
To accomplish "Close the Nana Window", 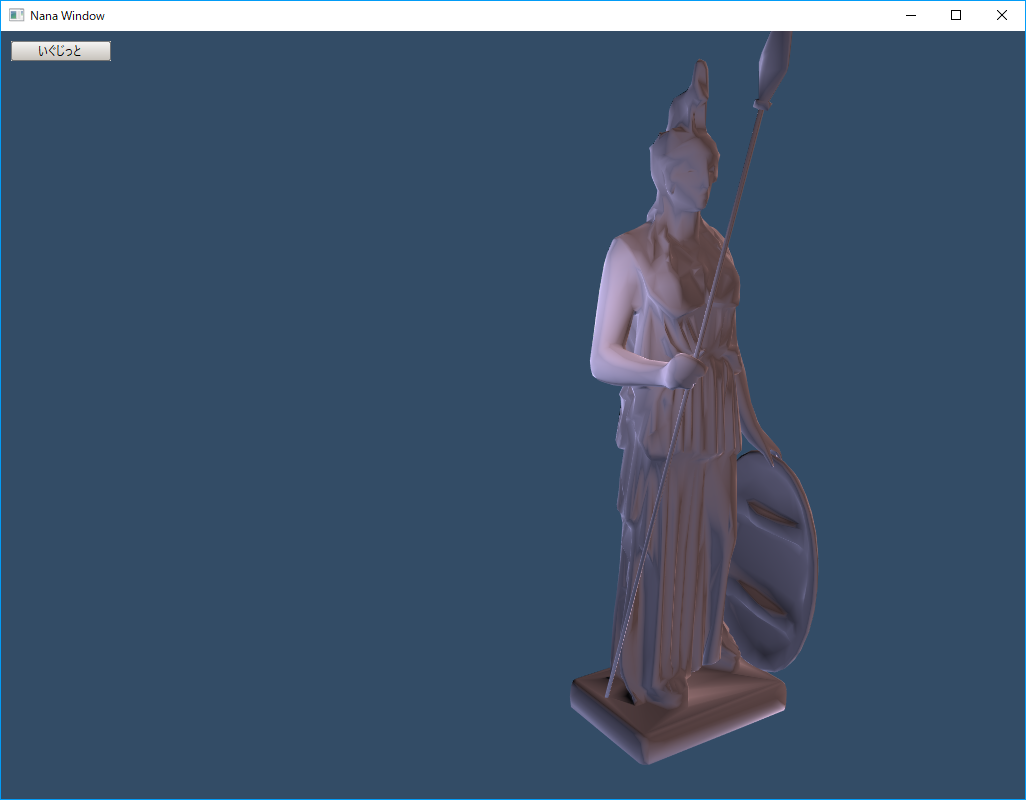I will (x=1002, y=15).
